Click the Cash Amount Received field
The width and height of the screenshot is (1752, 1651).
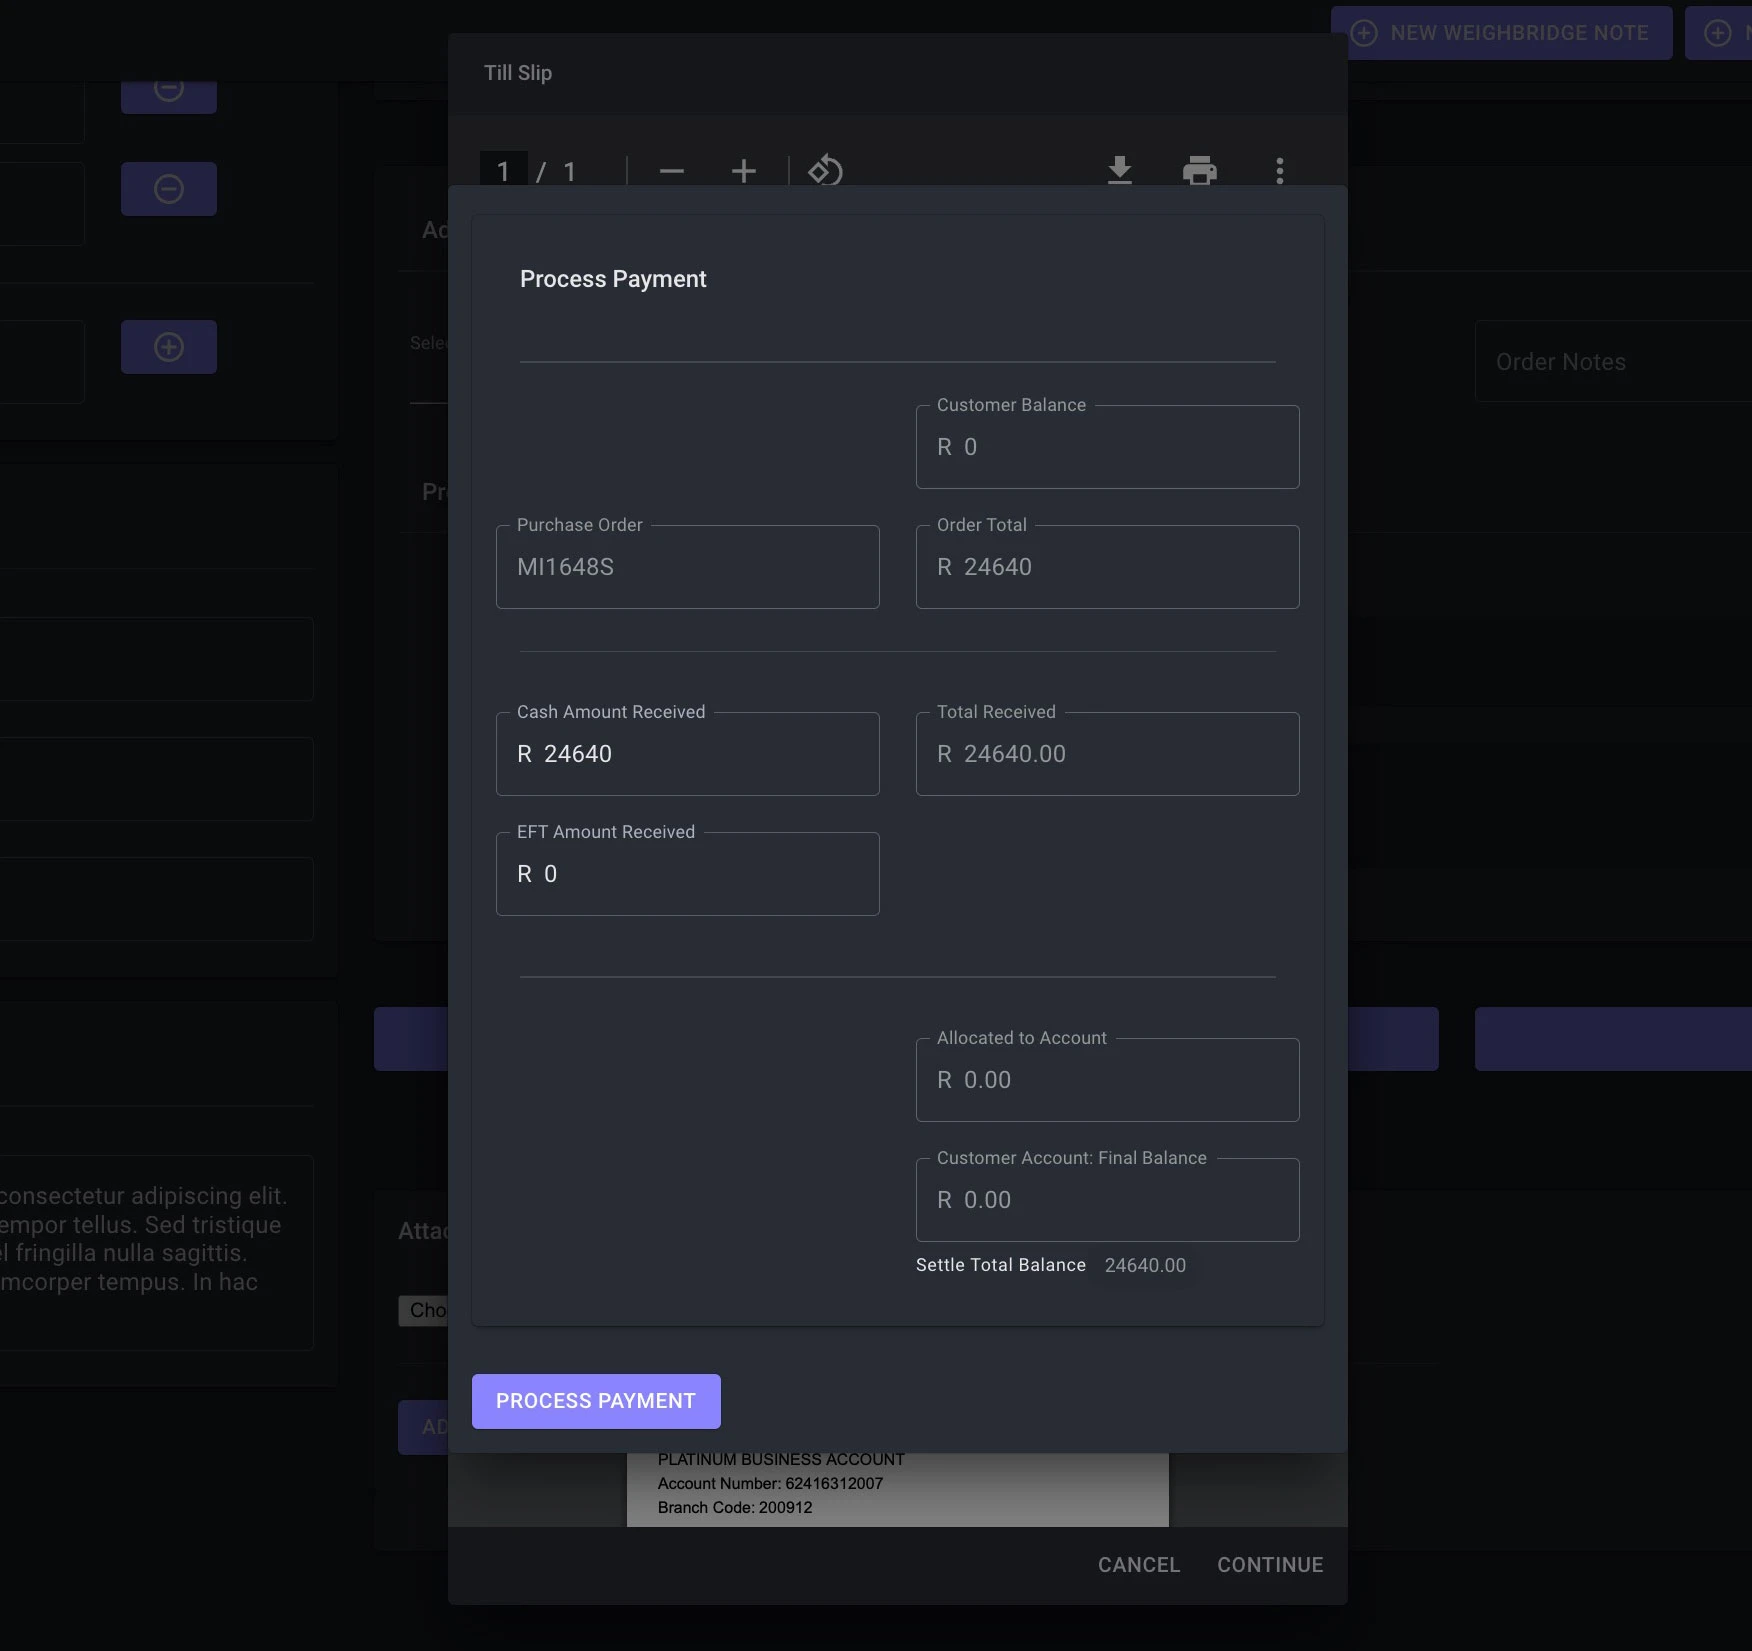(687, 754)
